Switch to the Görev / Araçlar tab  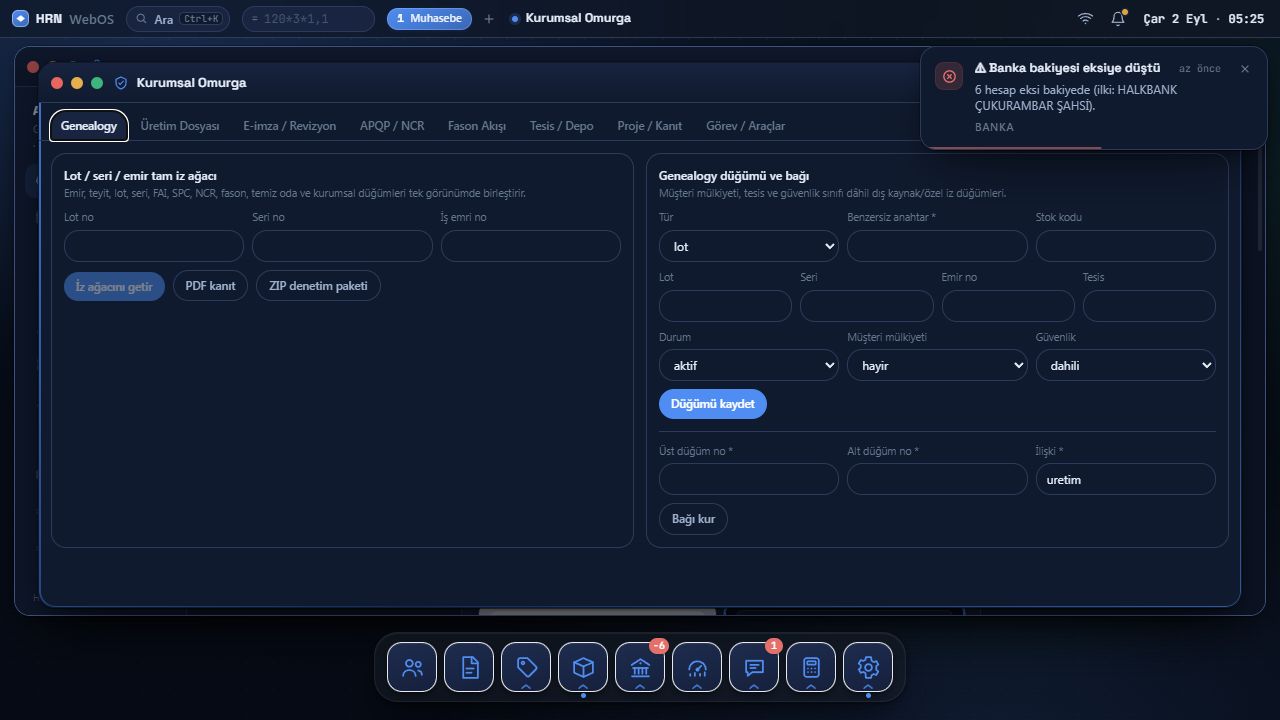[746, 126]
